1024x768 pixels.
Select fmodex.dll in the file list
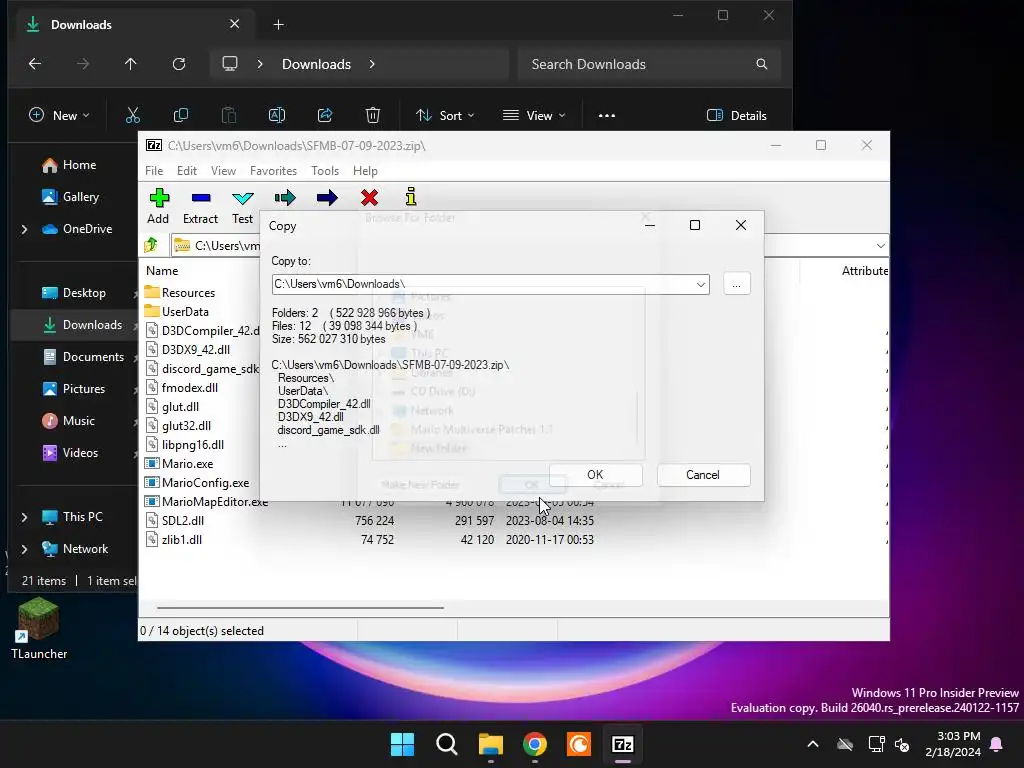[x=182, y=387]
